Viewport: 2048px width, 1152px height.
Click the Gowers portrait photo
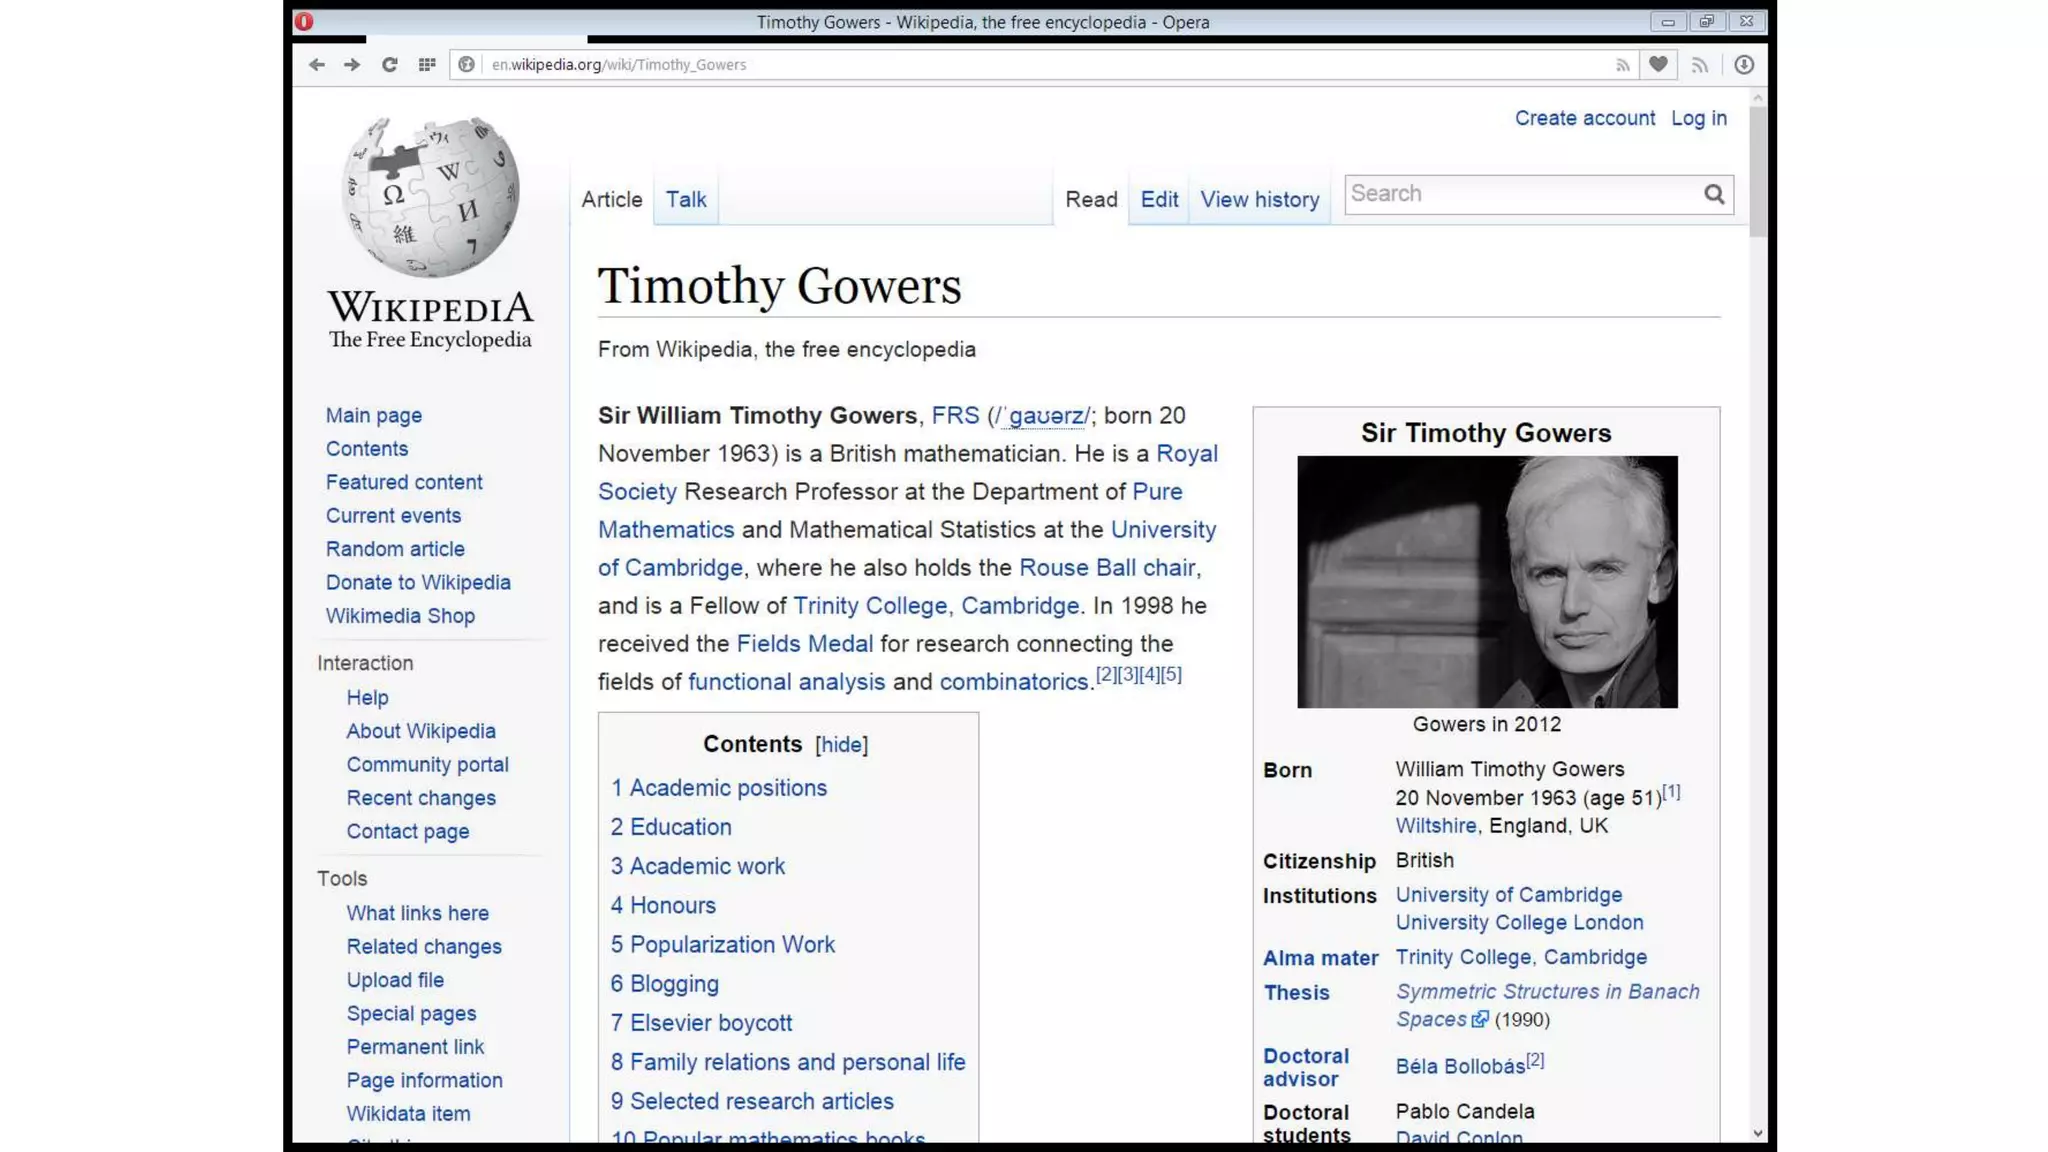tap(1487, 582)
